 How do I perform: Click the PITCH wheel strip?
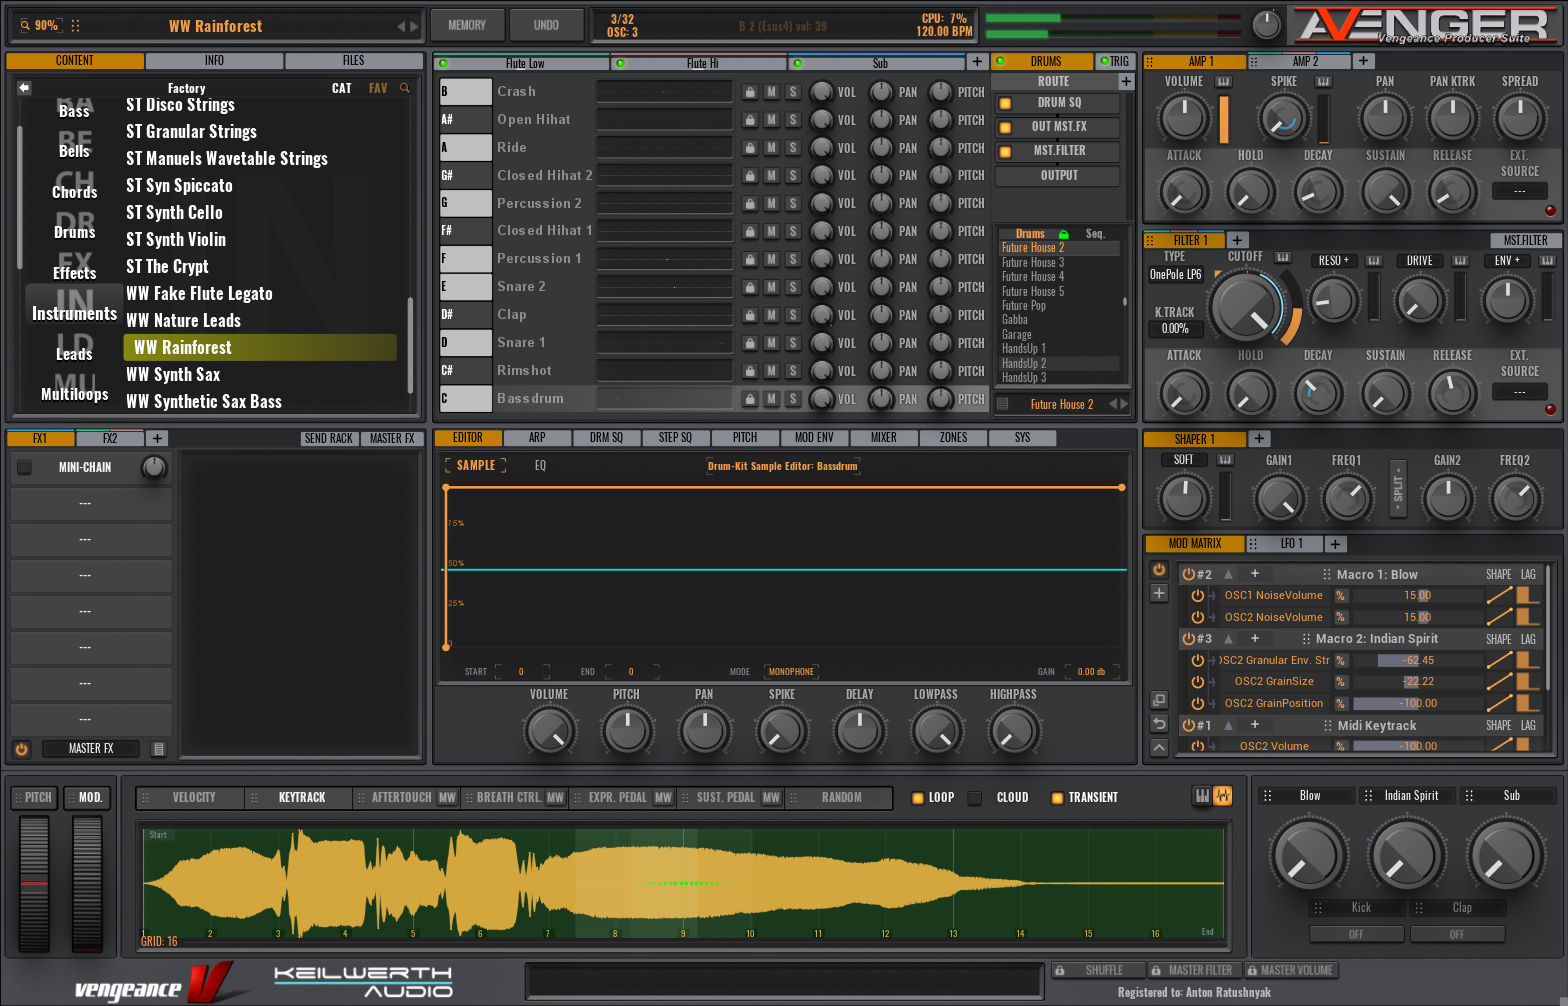(x=34, y=884)
